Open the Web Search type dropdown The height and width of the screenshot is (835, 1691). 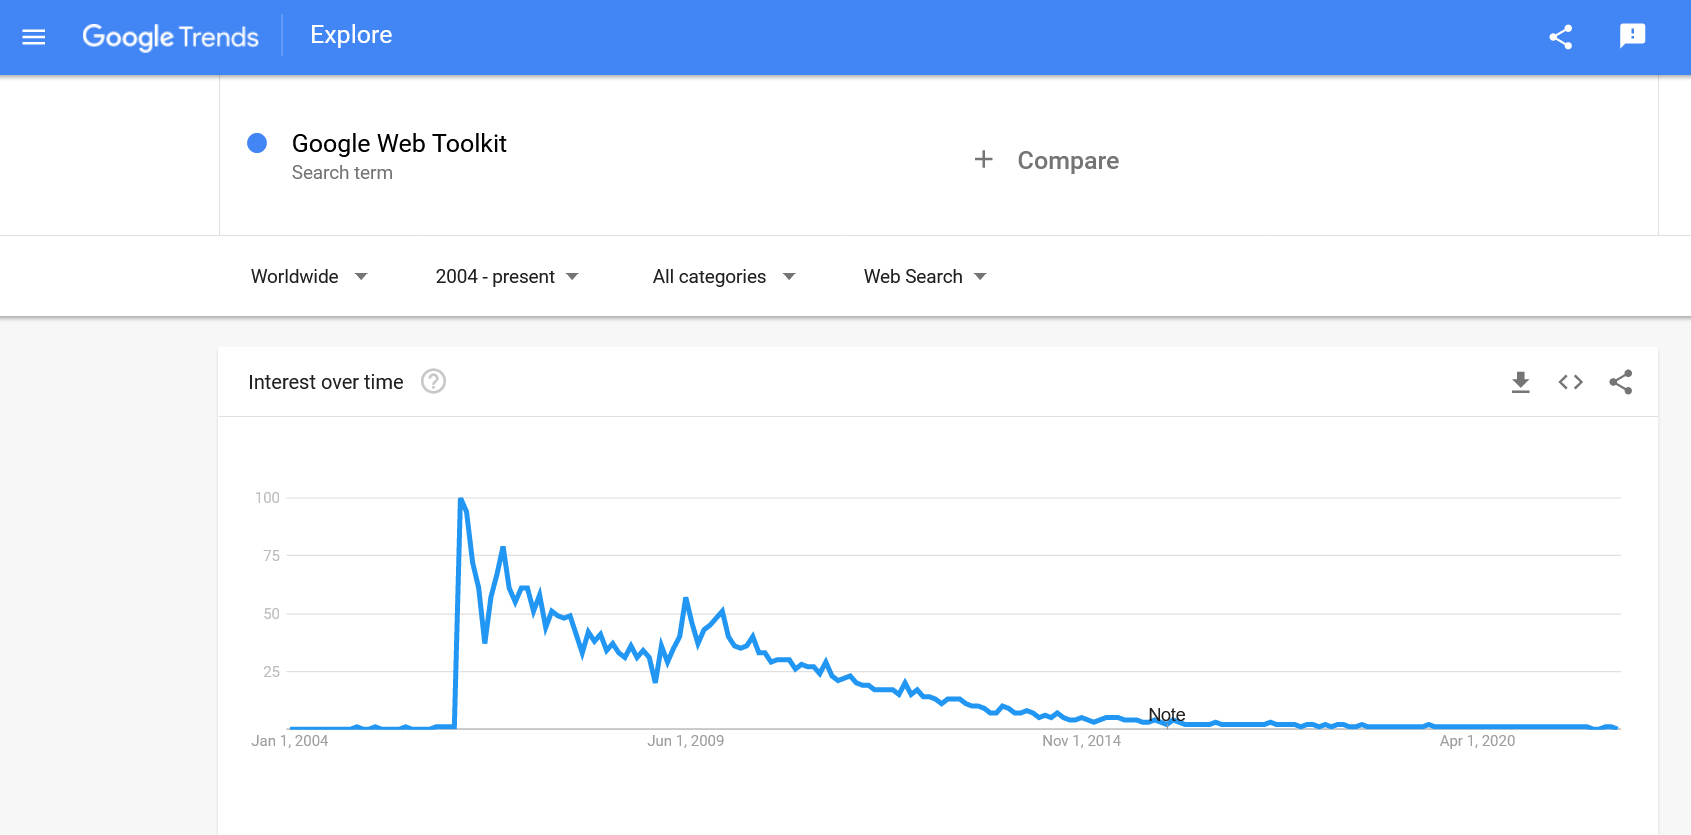coord(924,276)
